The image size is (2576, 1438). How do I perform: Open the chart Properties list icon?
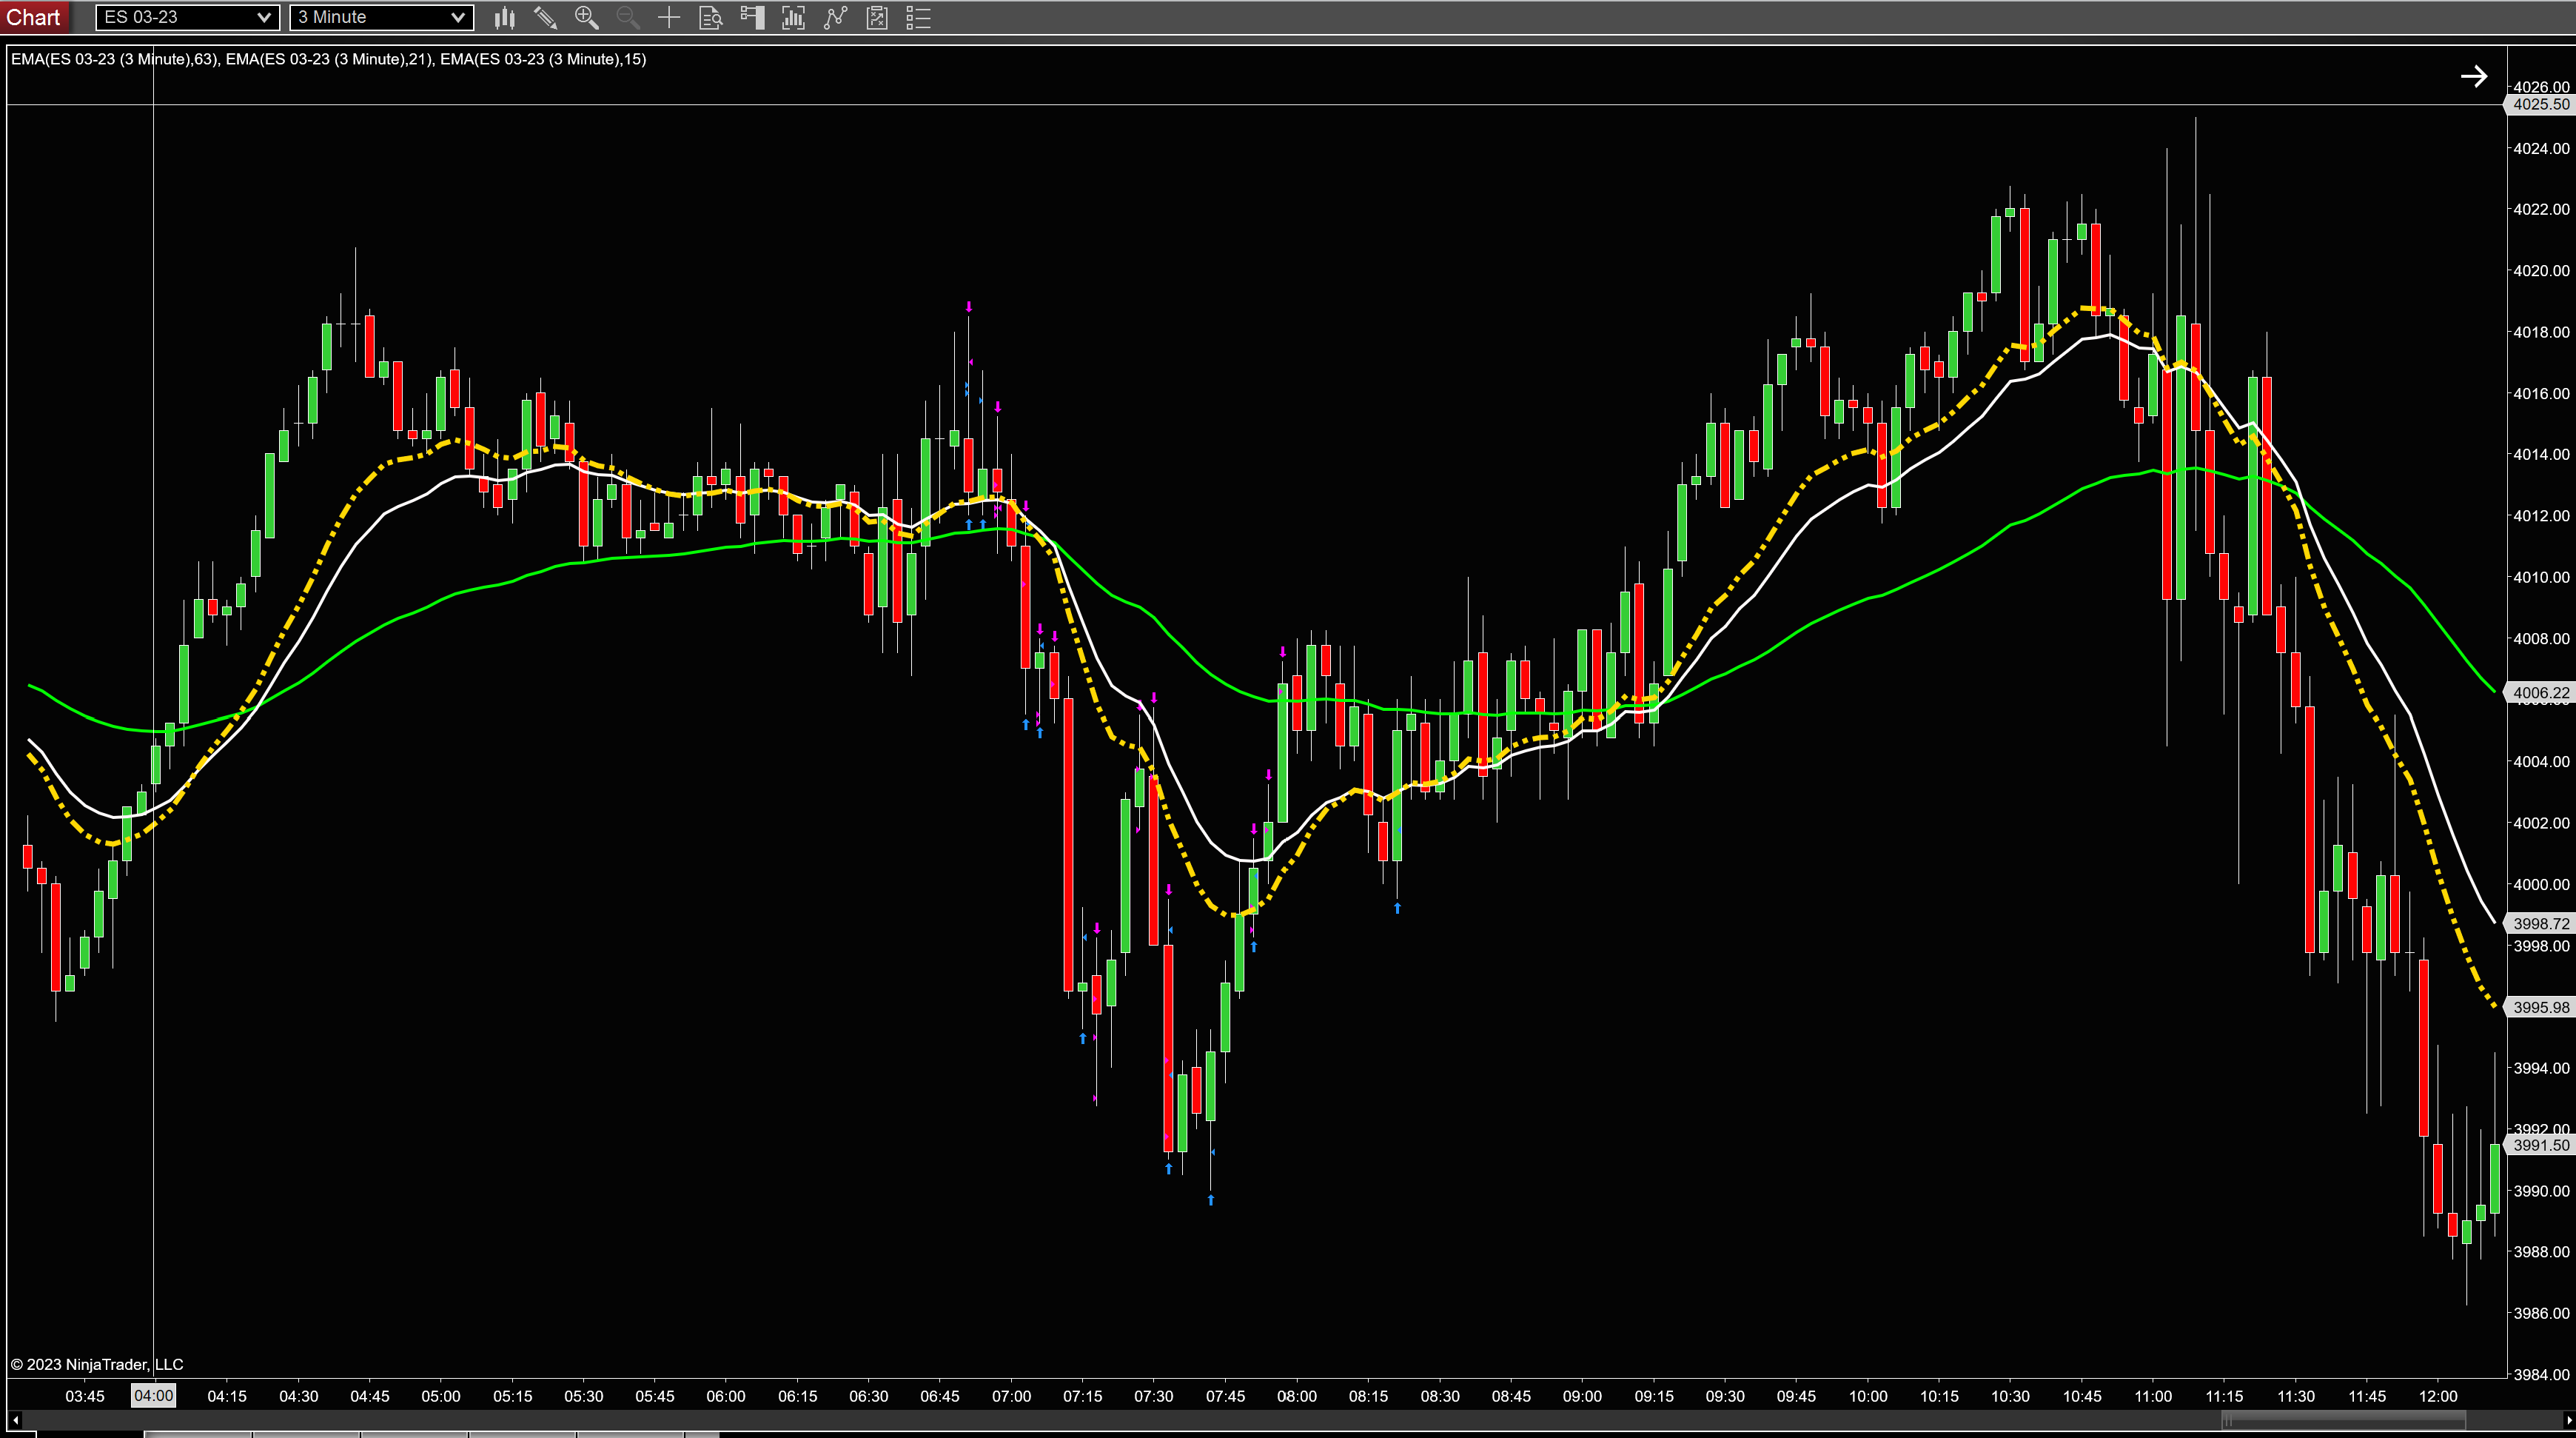pyautogui.click(x=918, y=17)
